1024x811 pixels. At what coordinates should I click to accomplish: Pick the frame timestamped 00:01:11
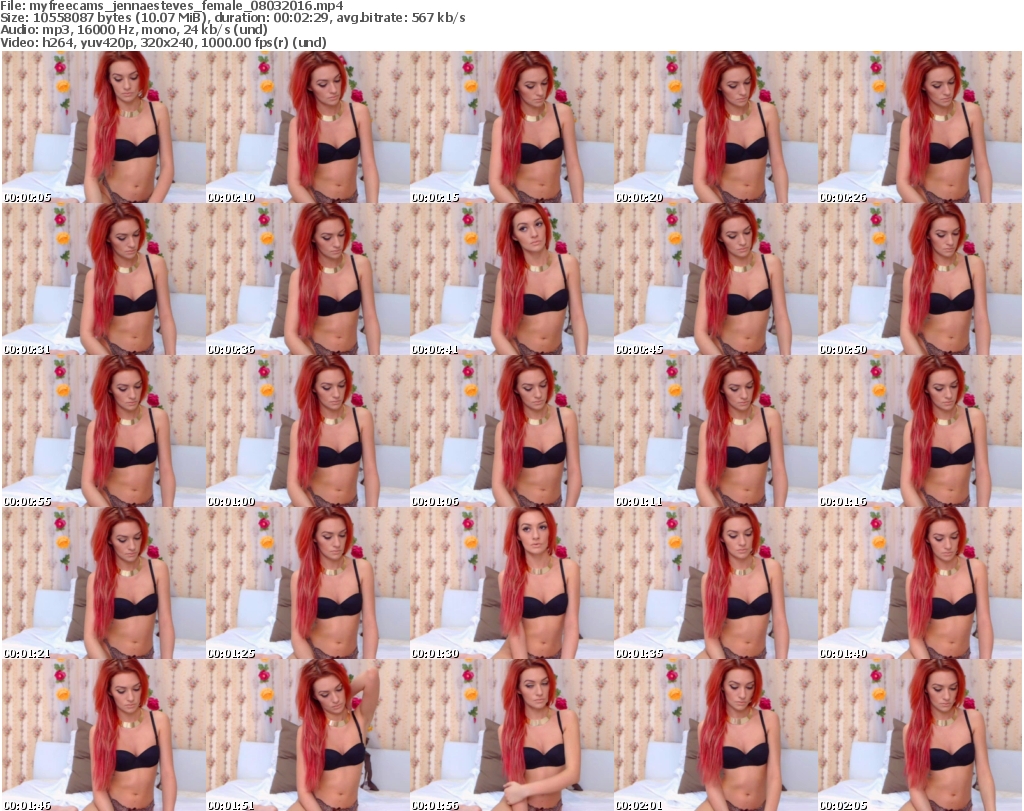(x=716, y=432)
